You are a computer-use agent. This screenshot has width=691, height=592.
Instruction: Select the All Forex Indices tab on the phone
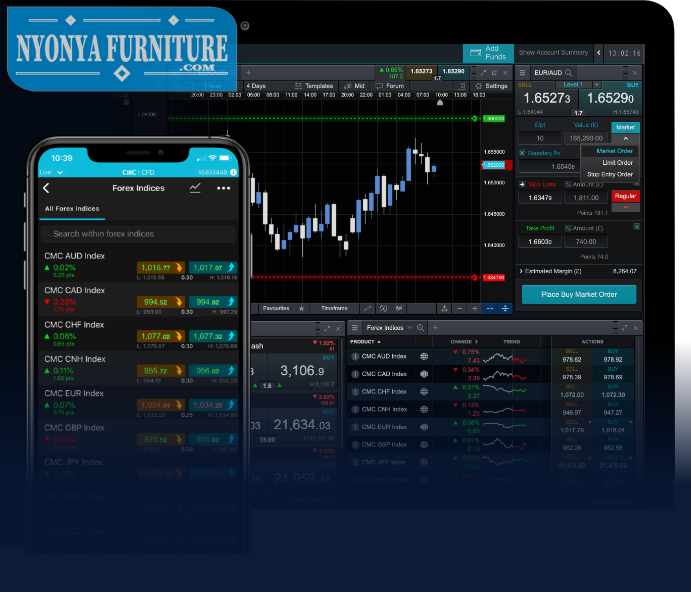click(x=72, y=209)
